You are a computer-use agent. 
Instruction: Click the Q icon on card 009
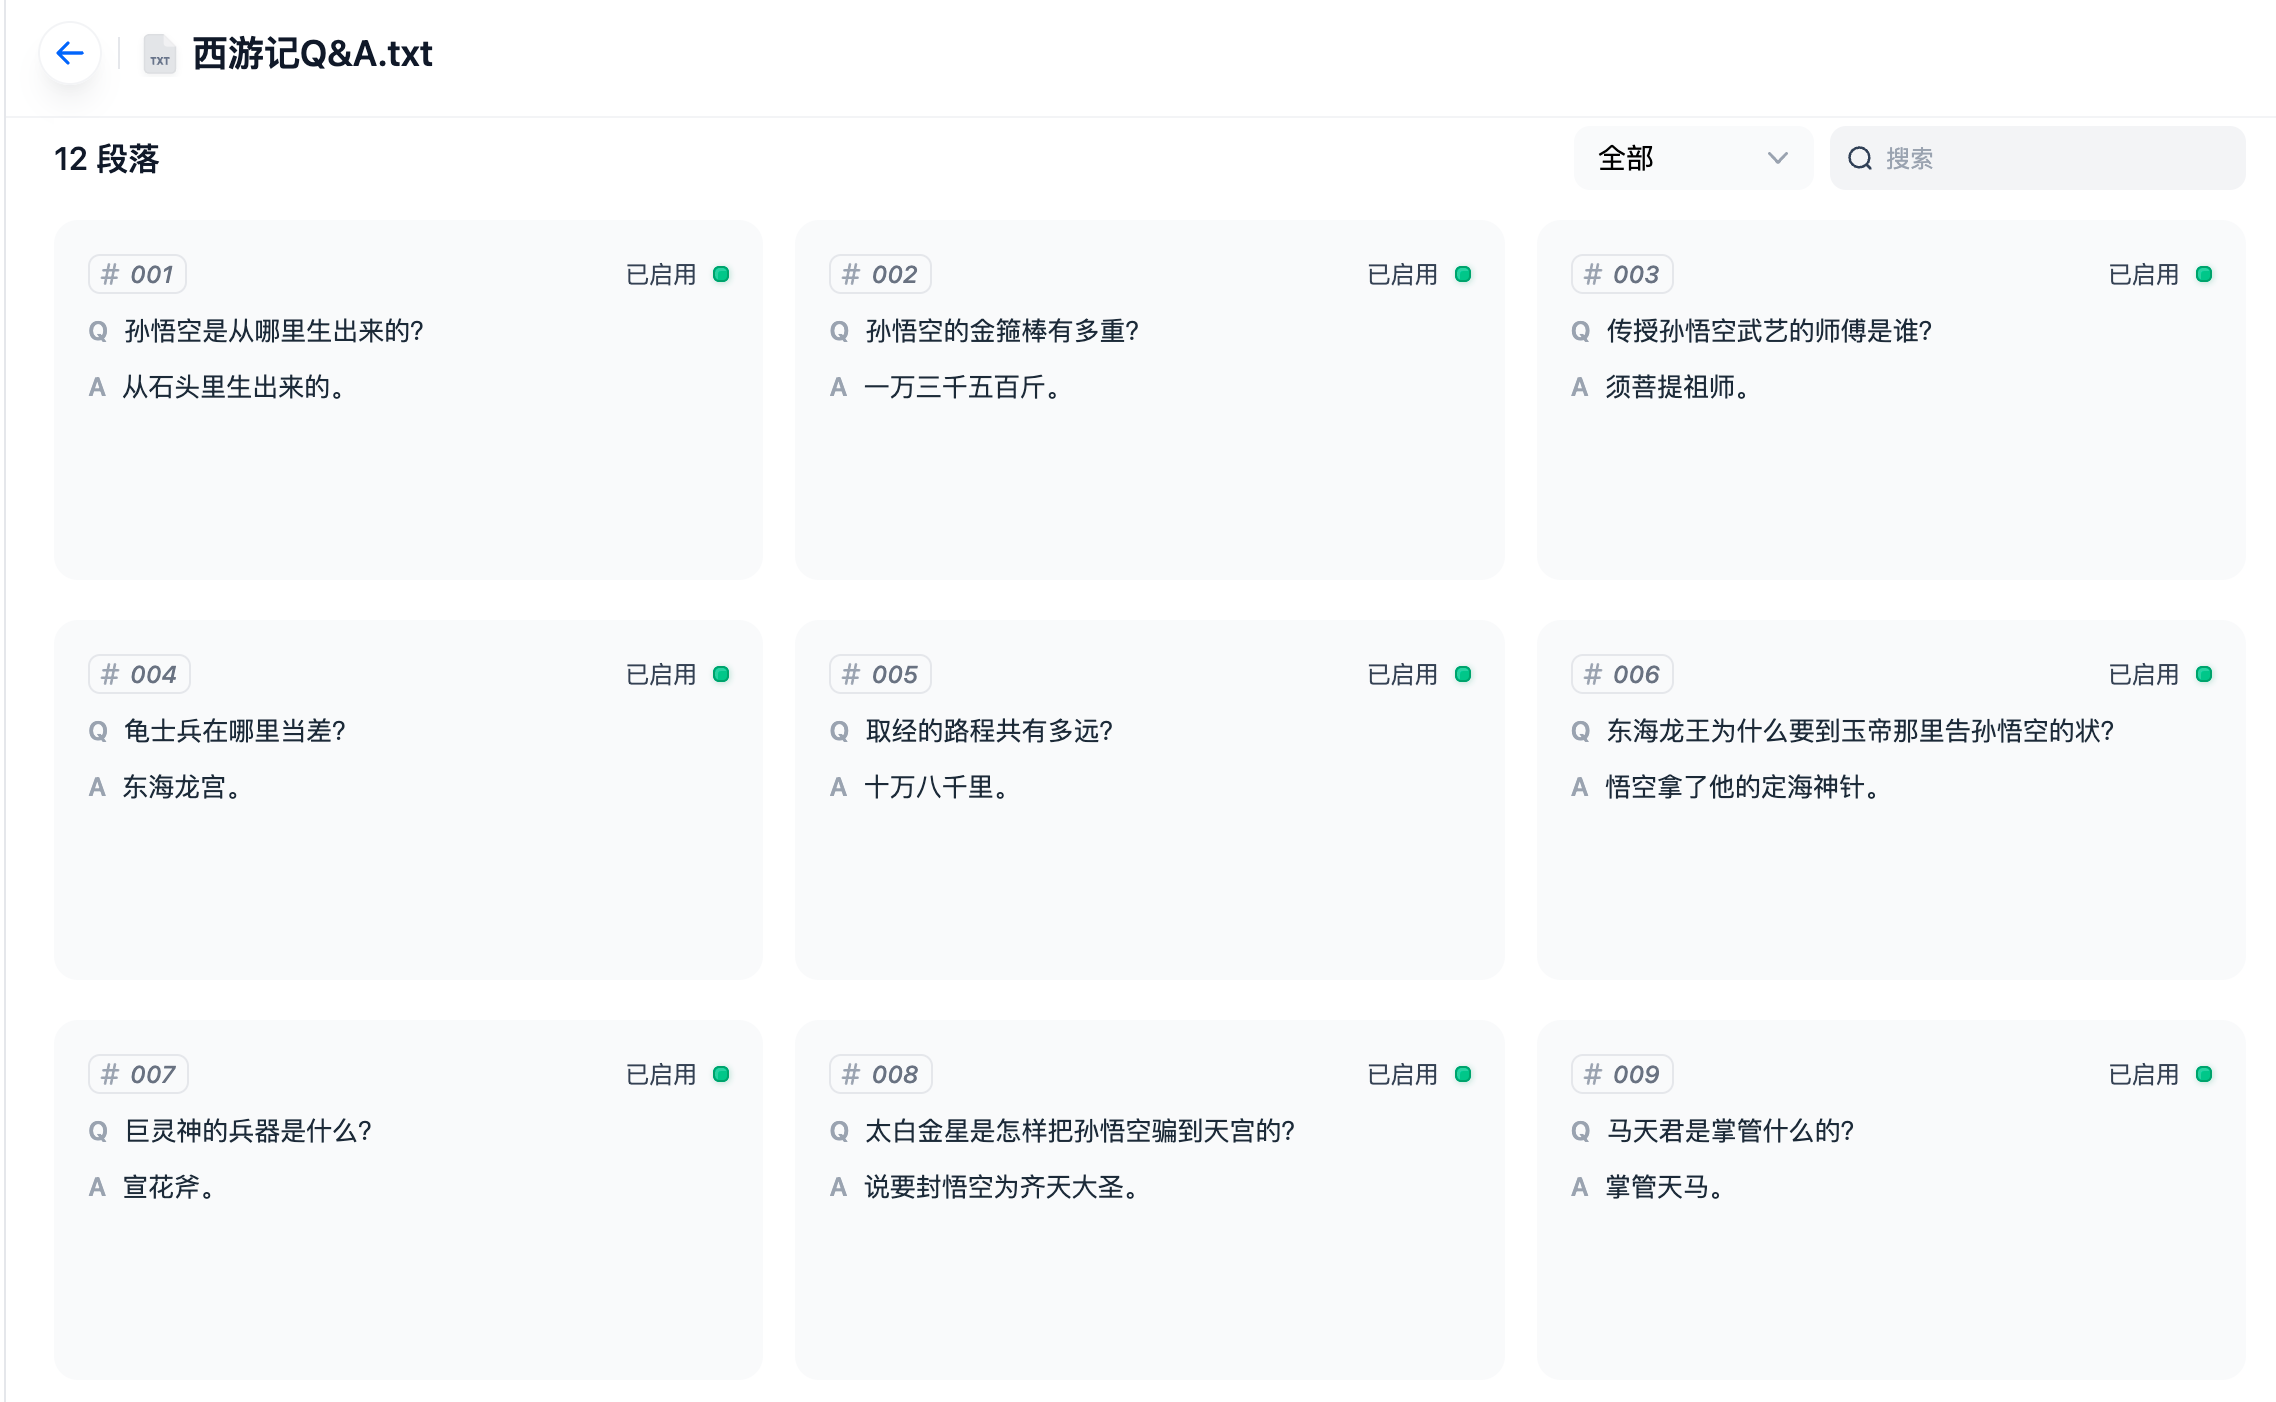coord(1581,1131)
